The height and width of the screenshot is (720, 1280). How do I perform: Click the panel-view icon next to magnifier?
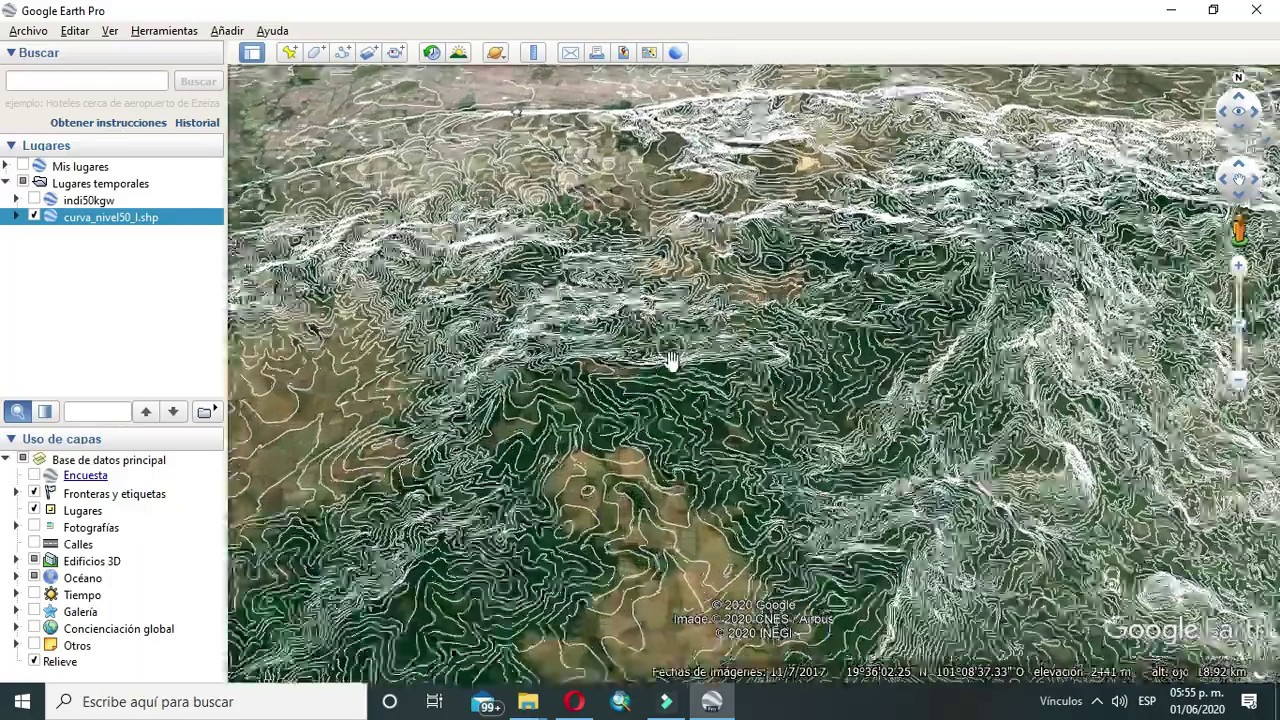pyautogui.click(x=45, y=411)
